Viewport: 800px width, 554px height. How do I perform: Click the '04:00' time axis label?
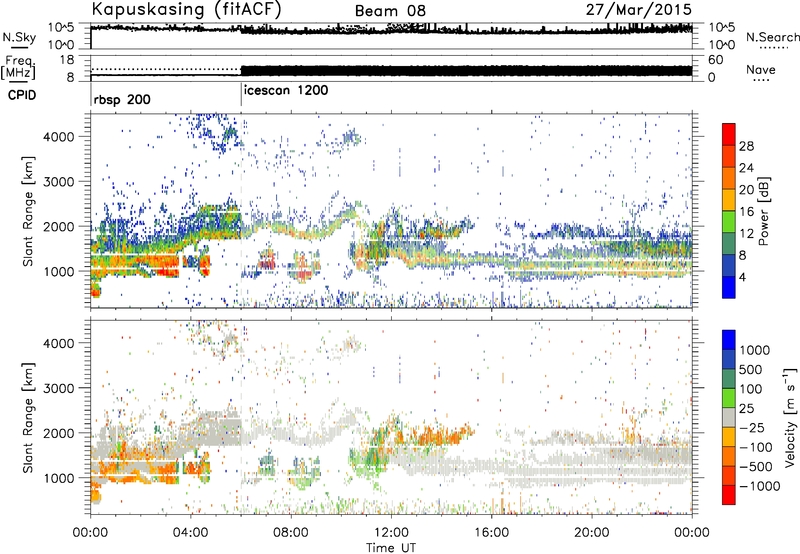point(190,533)
